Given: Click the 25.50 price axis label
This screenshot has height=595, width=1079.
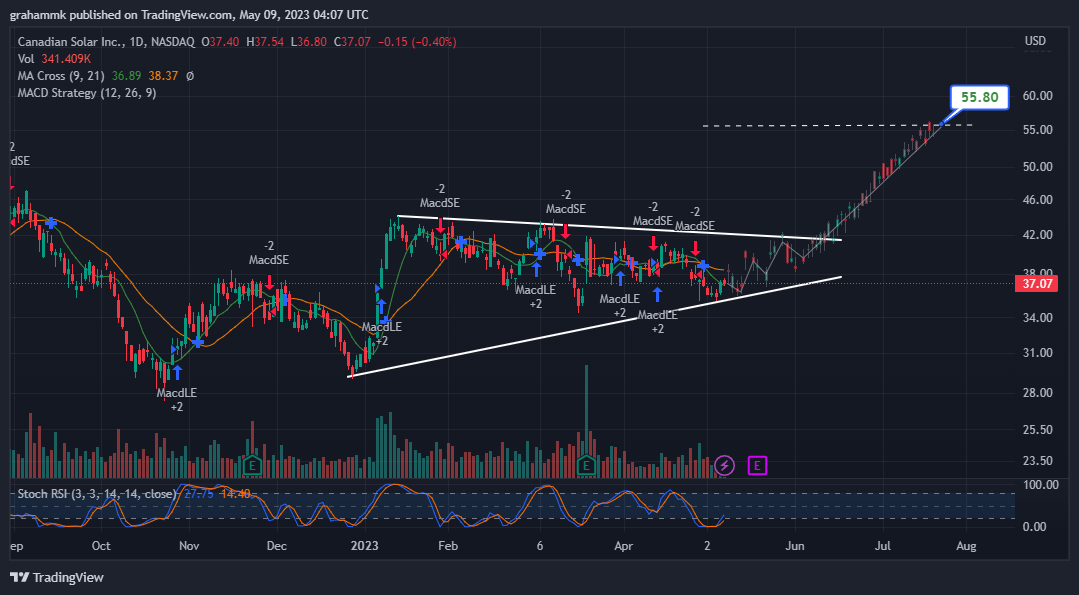Looking at the screenshot, I should pos(1037,430).
